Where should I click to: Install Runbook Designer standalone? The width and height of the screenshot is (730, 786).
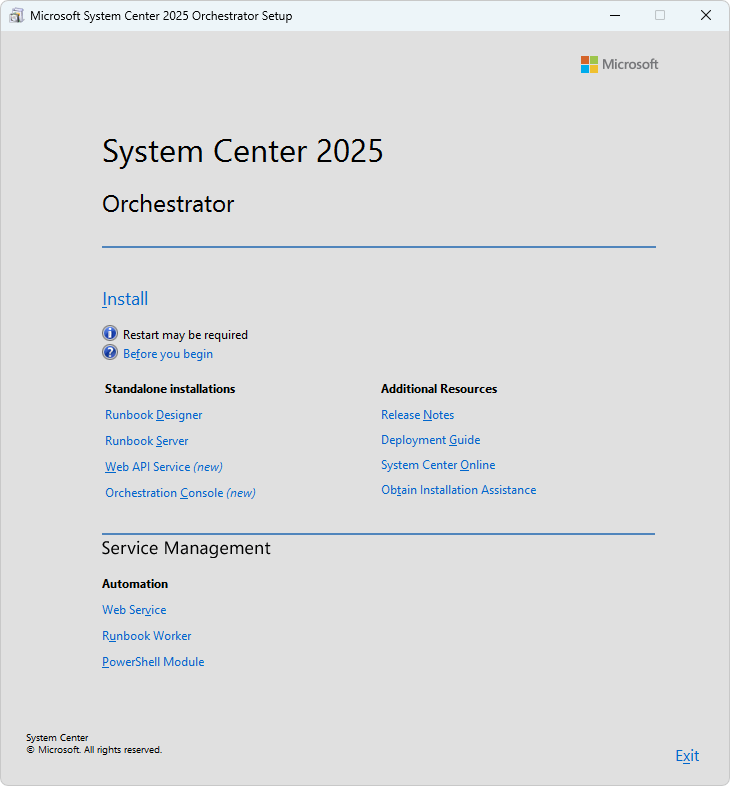153,415
